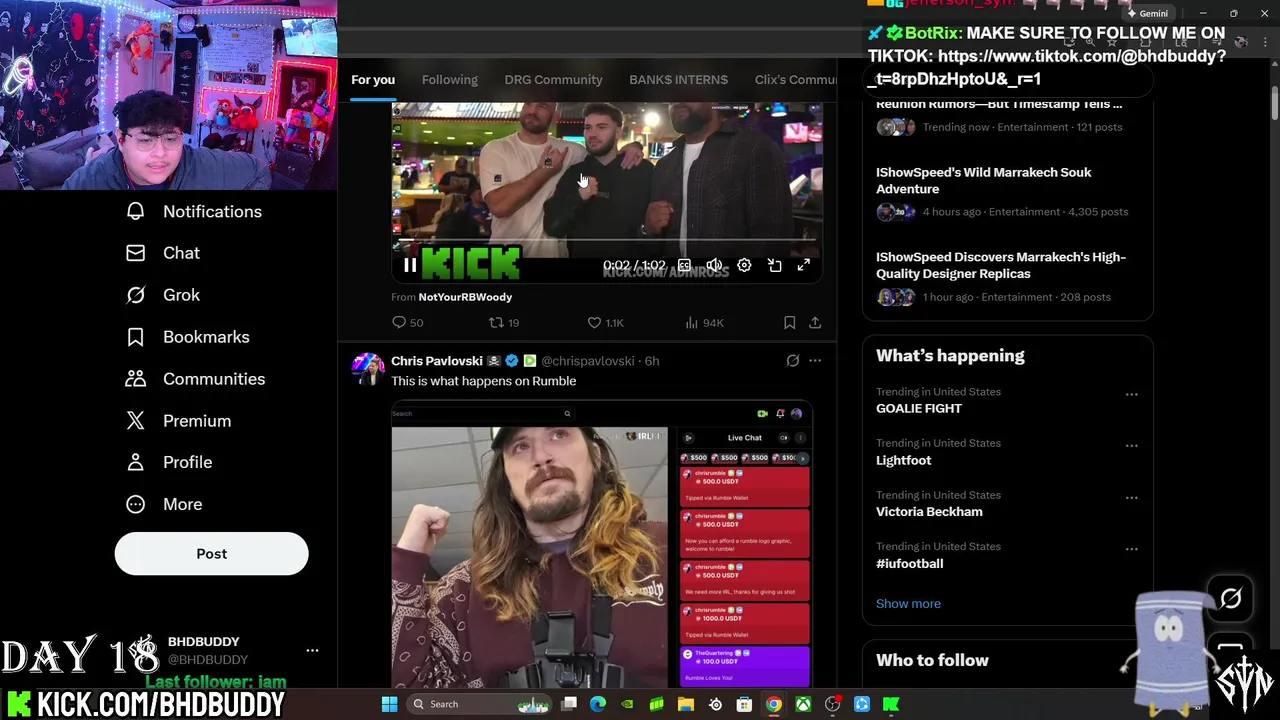Share the Kick video post
Screen dimensions: 1280x720
pos(815,323)
